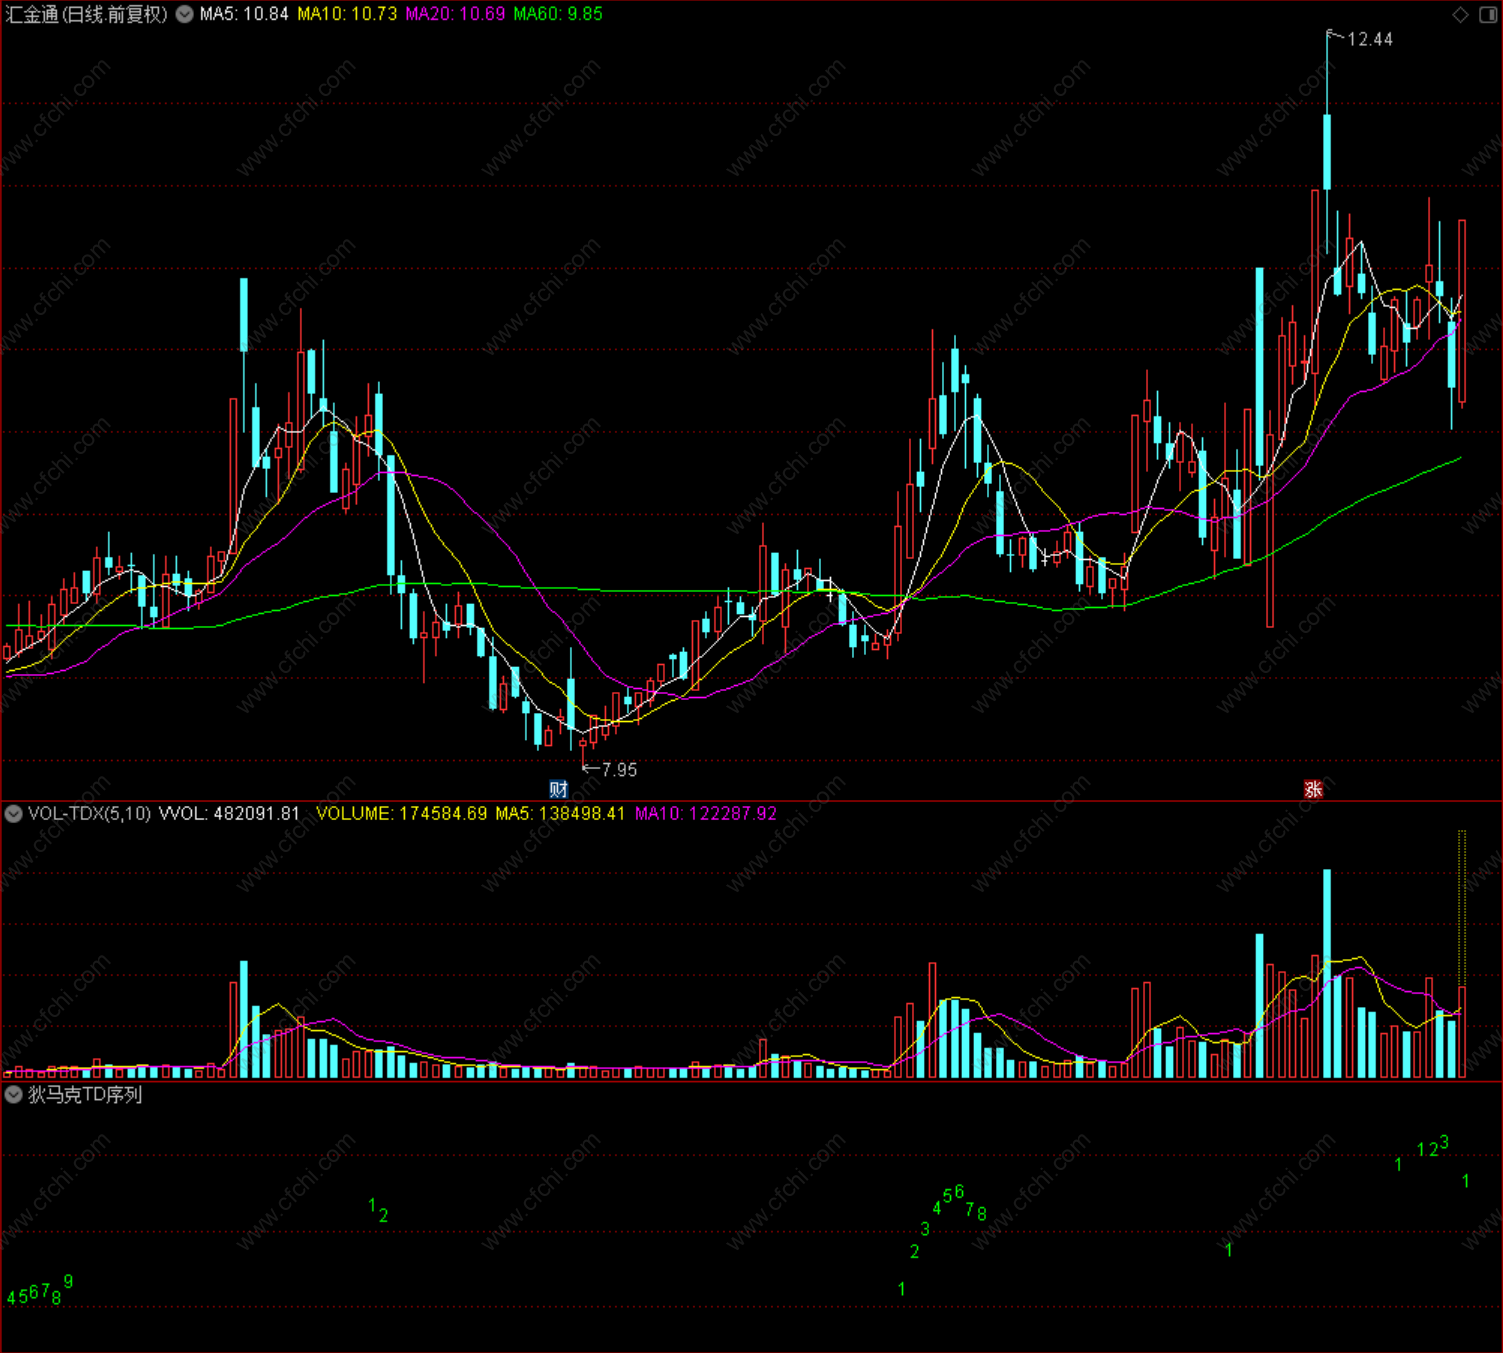Click the MA20: 10.69 label
The height and width of the screenshot is (1353, 1503).
tap(455, 14)
